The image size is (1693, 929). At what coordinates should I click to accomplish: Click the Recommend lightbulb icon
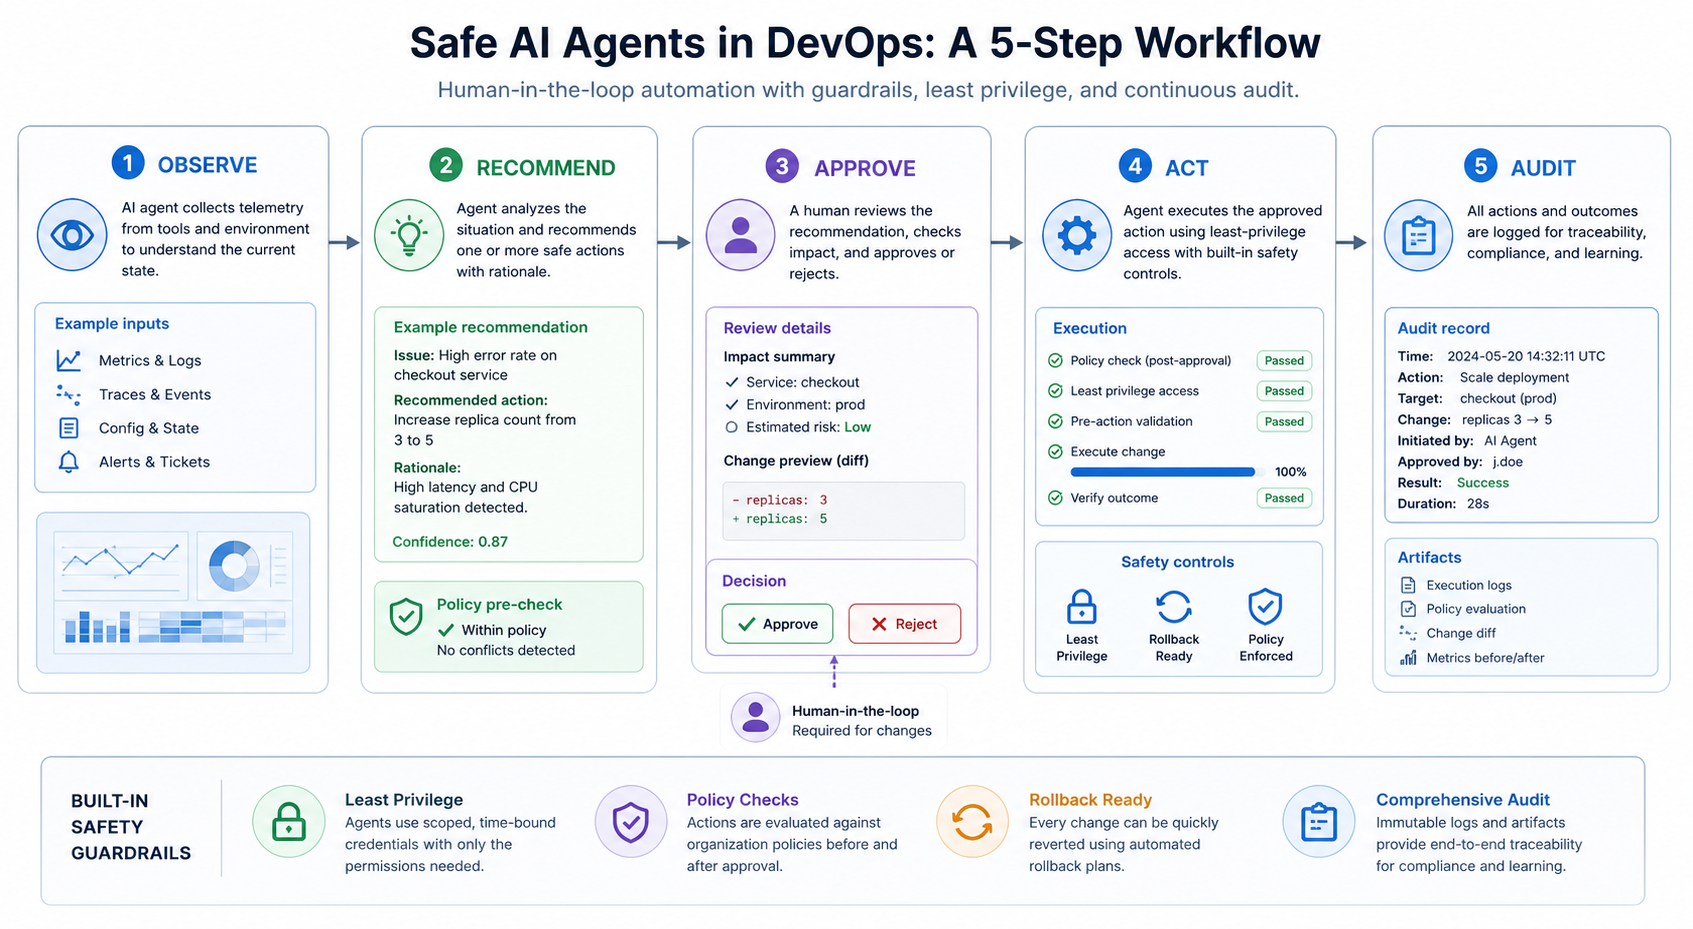point(408,236)
